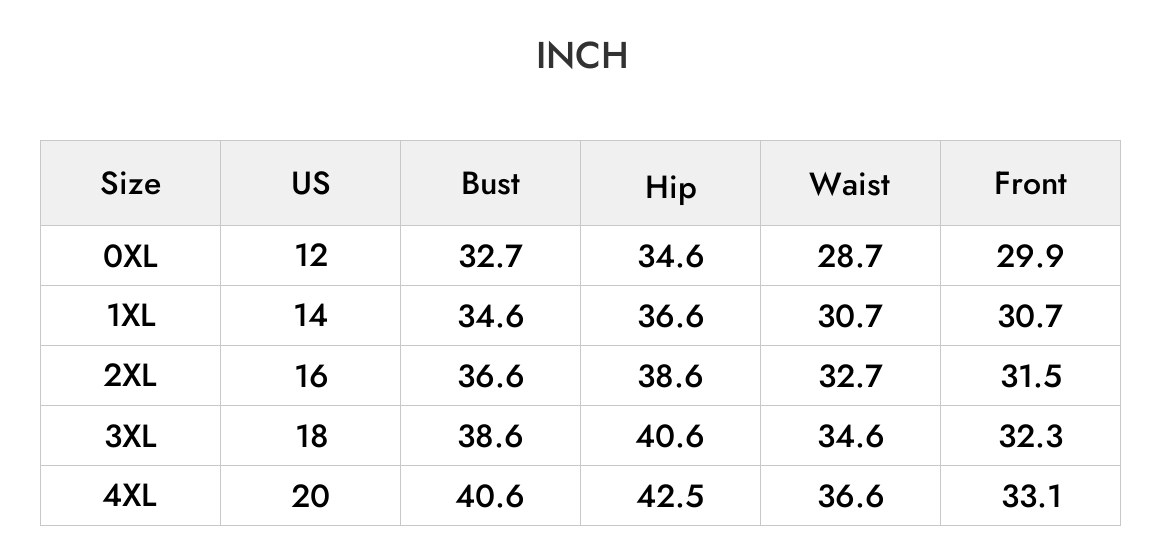Select the Waist value 28.7 cell
1160x540 pixels.
tap(850, 256)
